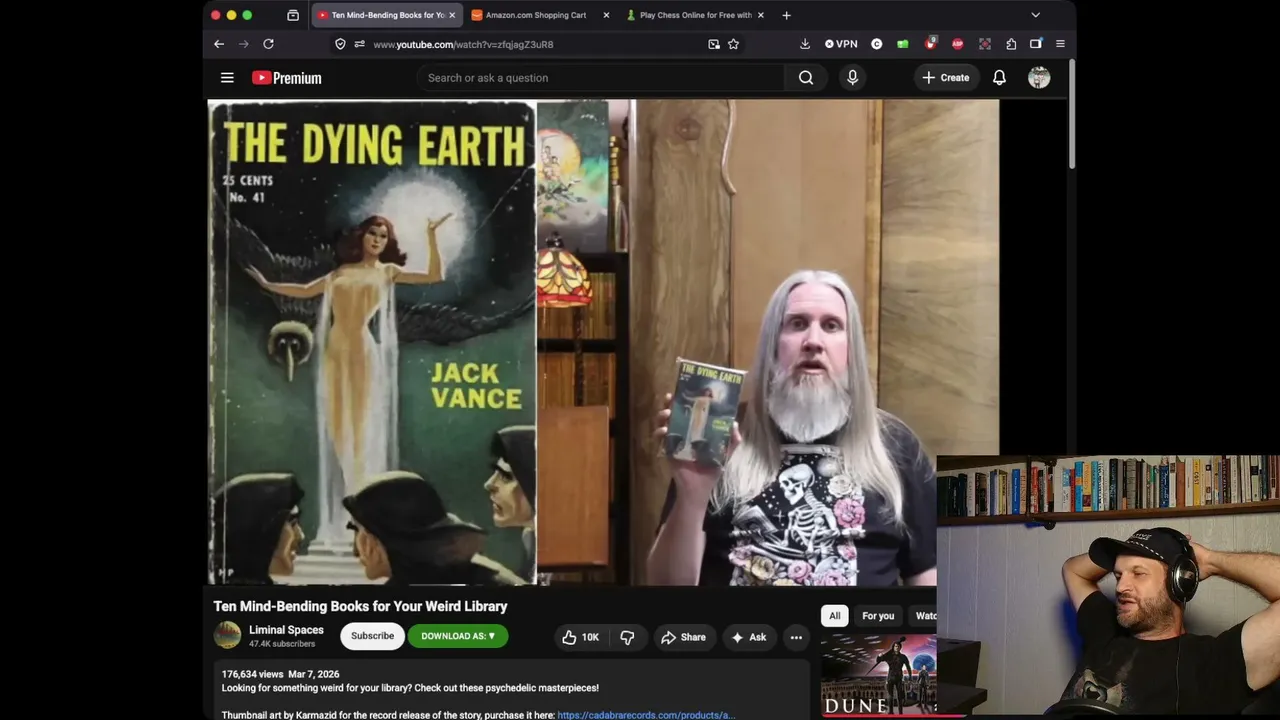
Task: Click the video title Ten Mind-Bending Books
Action: [x=360, y=606]
